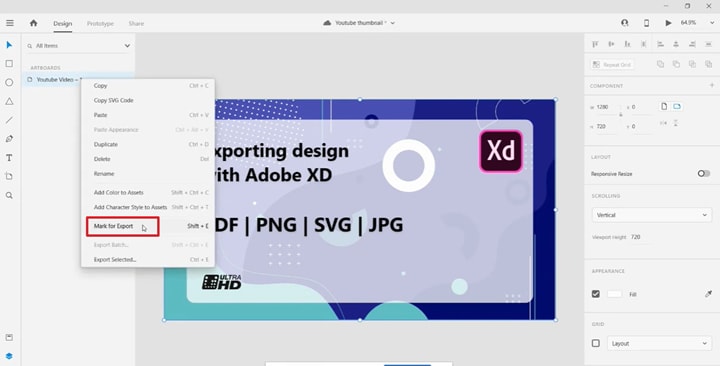Image resolution: width=720 pixels, height=366 pixels.
Task: Start desktop preview with play button
Action: point(669,23)
